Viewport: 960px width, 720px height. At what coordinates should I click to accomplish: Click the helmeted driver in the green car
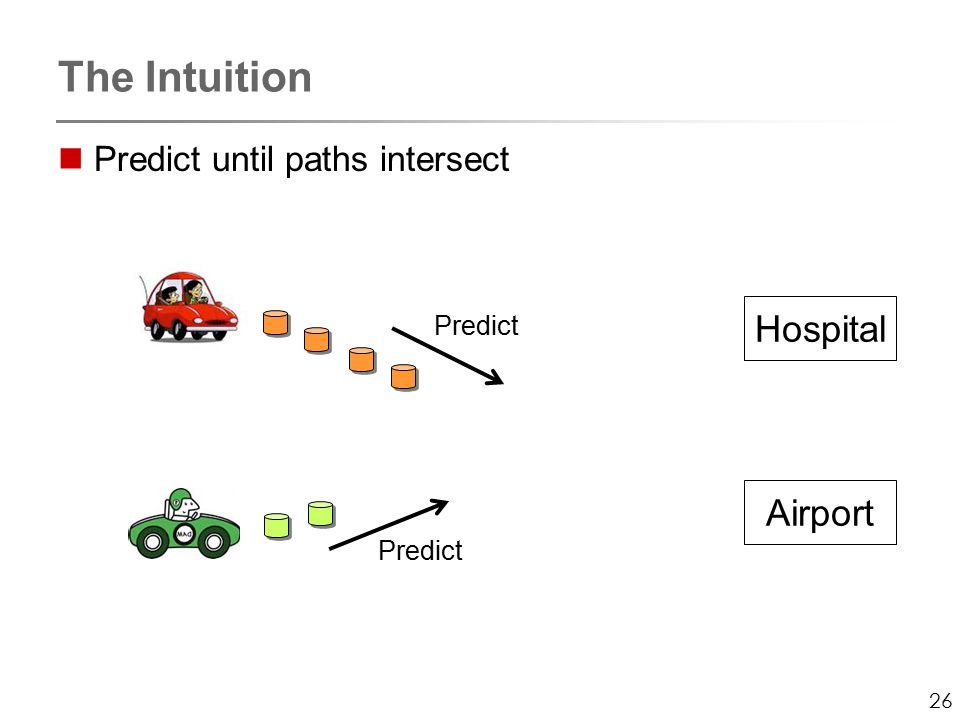(x=182, y=505)
